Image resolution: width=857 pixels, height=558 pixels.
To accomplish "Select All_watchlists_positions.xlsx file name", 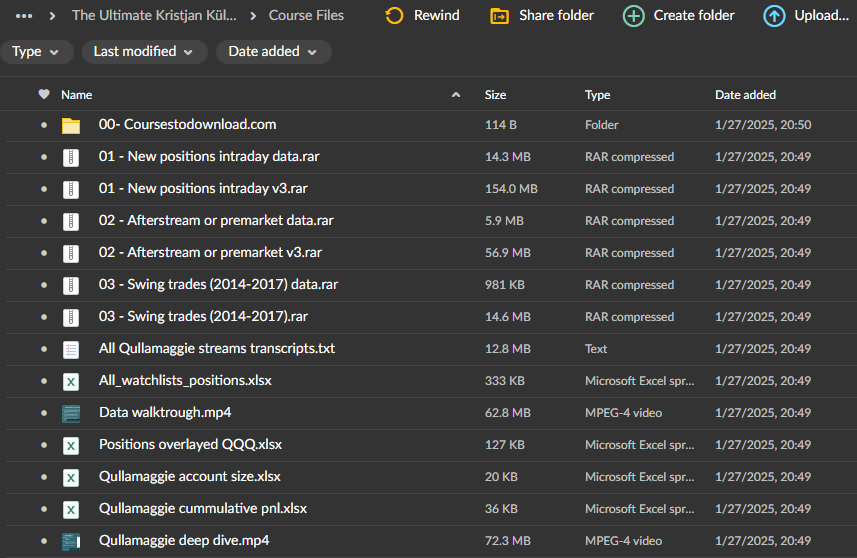I will (x=185, y=380).
